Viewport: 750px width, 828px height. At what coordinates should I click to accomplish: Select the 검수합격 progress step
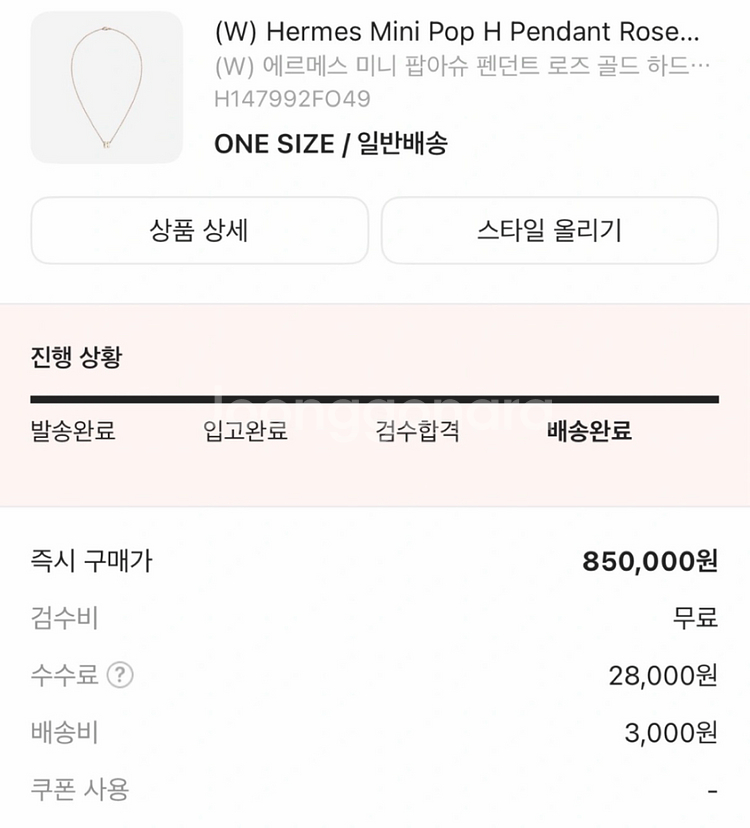(x=417, y=432)
